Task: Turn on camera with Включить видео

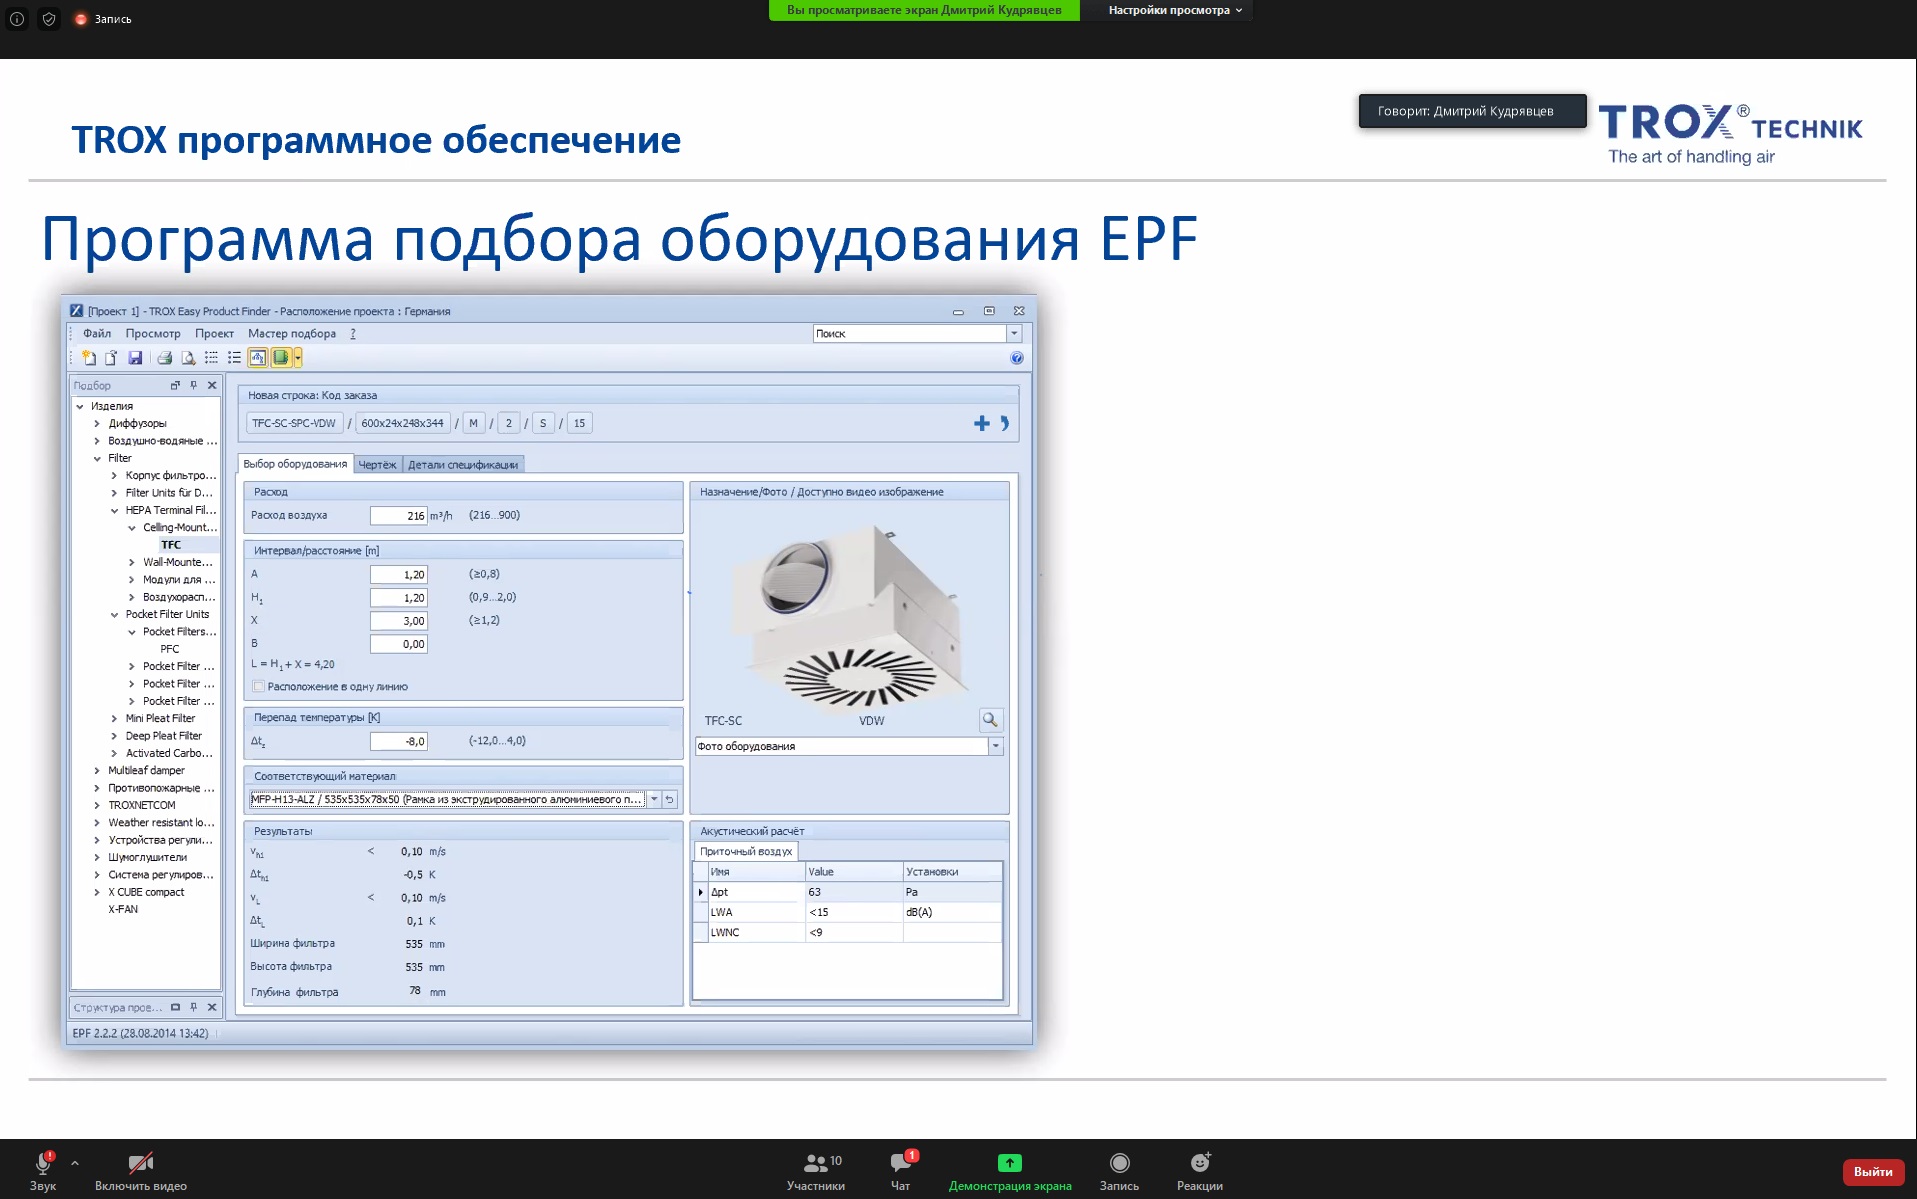Action: [141, 1170]
